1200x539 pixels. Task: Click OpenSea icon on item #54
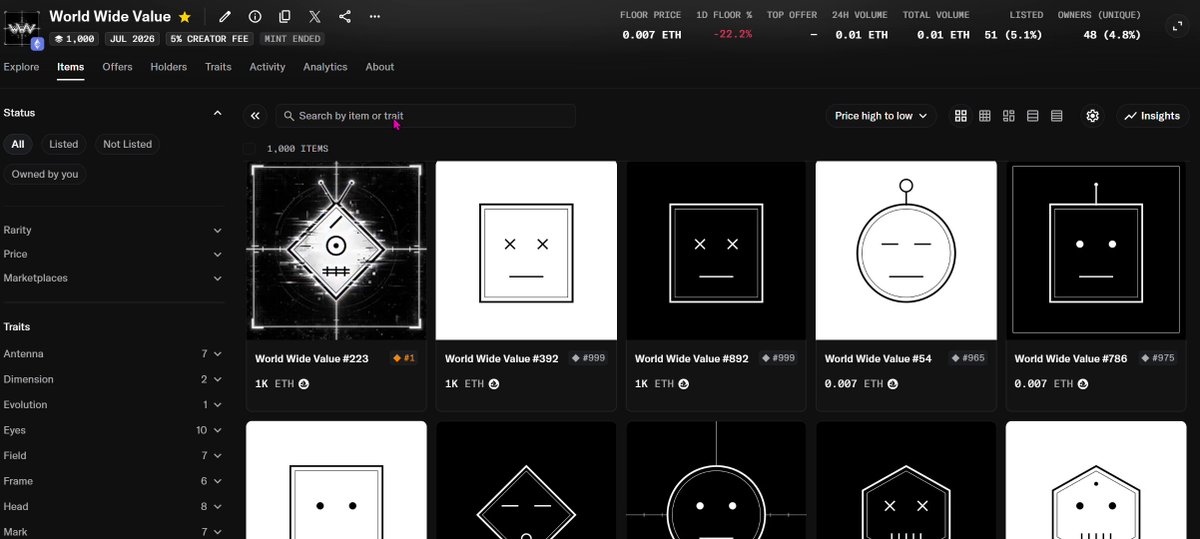tap(893, 384)
